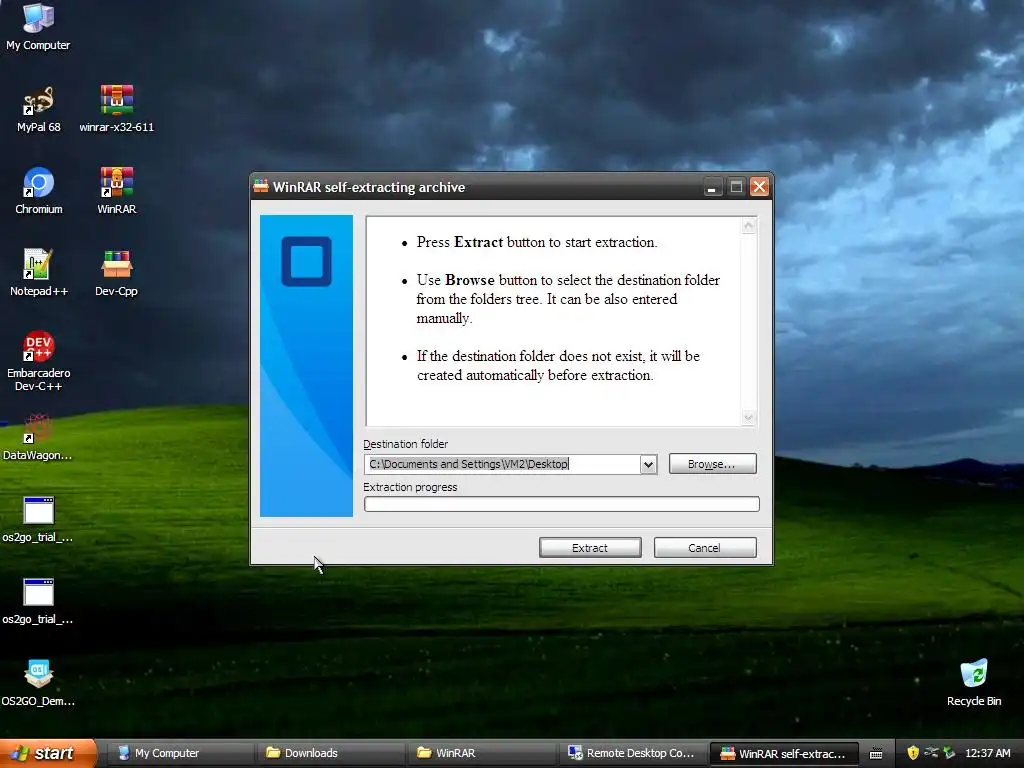This screenshot has height=768, width=1024.
Task: Select the OS2GO_Dem installer icon
Action: [x=38, y=683]
